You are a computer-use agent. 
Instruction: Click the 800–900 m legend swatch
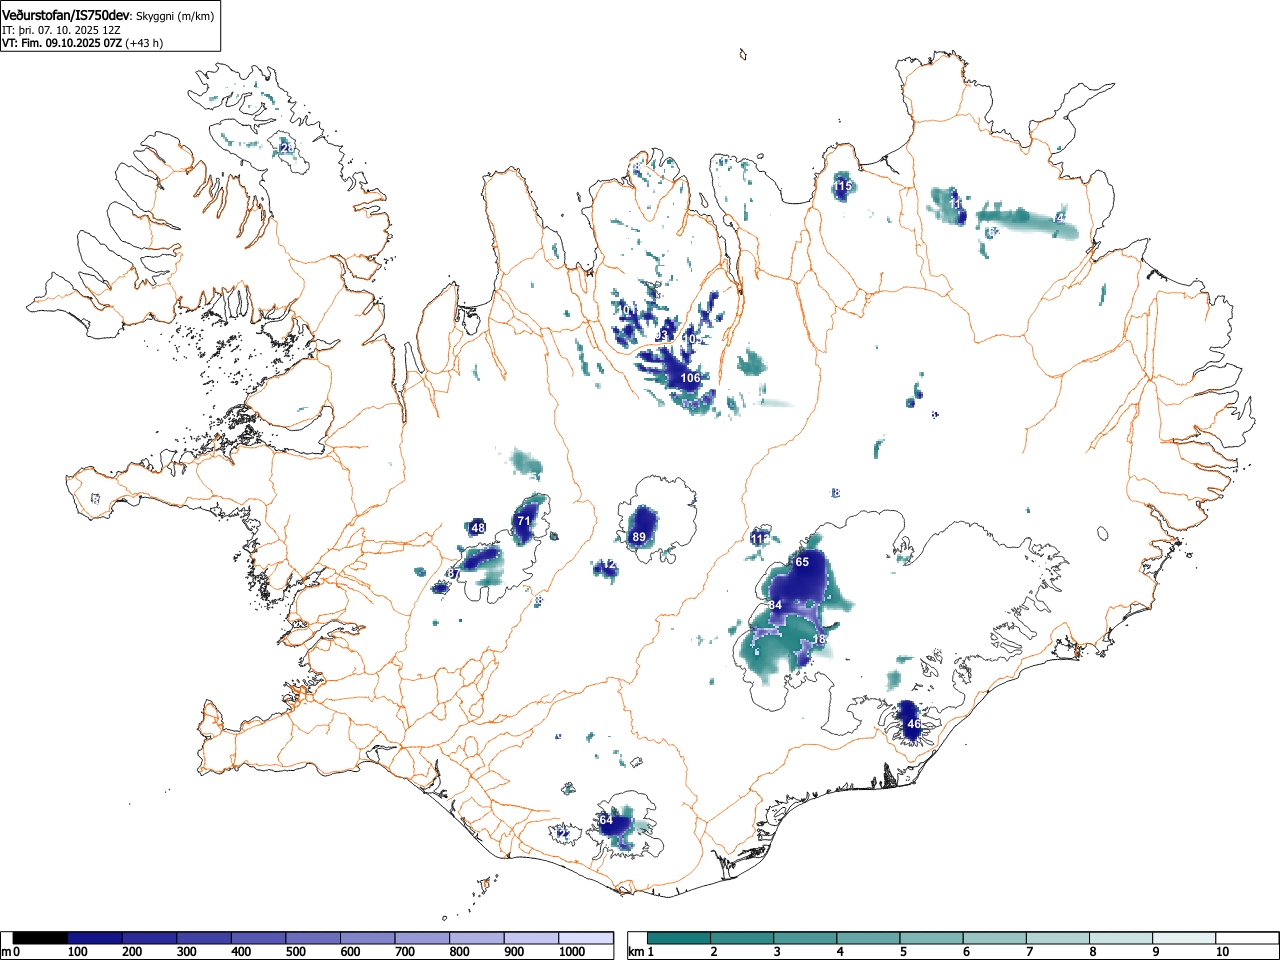(477, 938)
